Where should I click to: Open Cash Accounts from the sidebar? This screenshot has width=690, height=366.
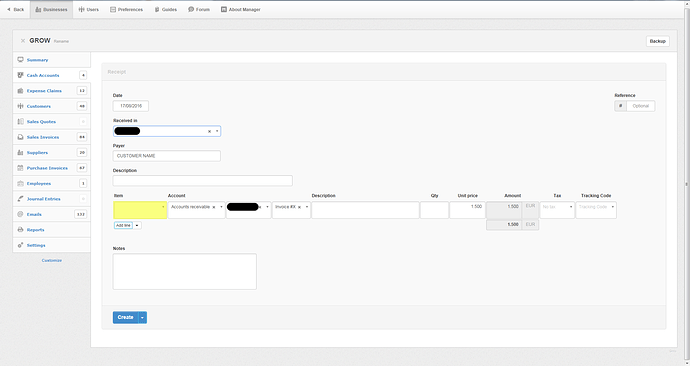click(51, 75)
